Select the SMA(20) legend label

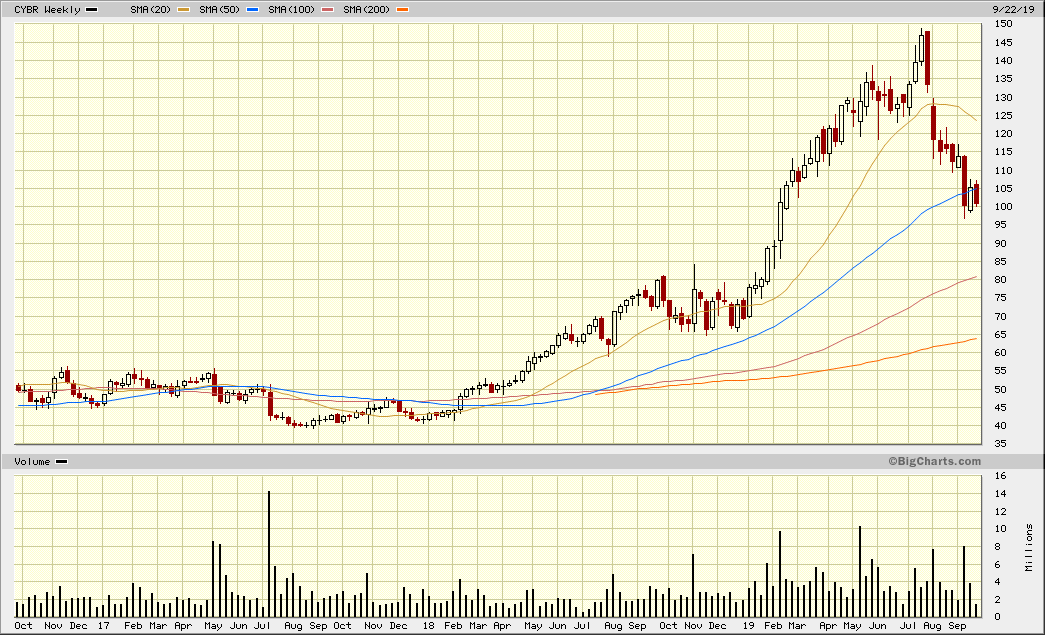(151, 9)
